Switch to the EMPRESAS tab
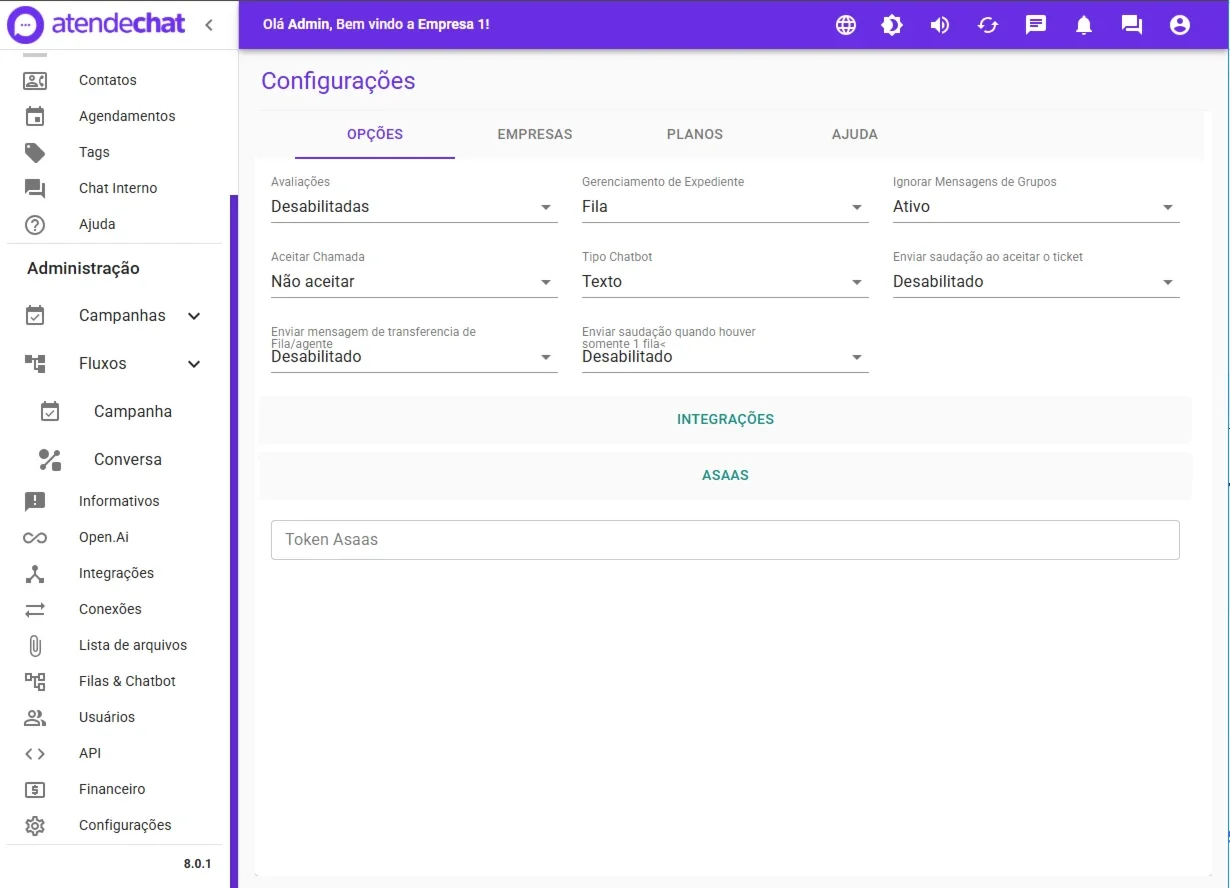Viewport: 1230px width, 888px height. (535, 134)
